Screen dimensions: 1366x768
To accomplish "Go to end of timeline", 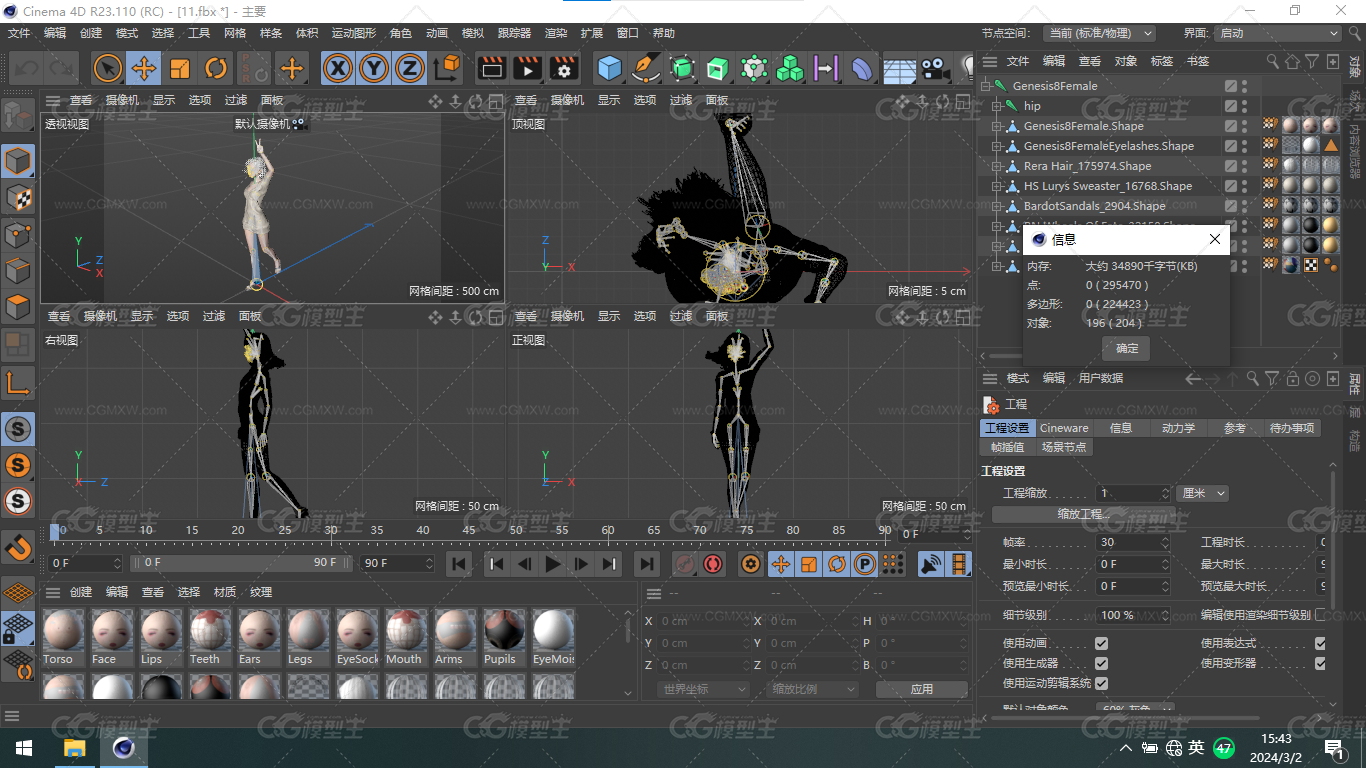I will (647, 564).
